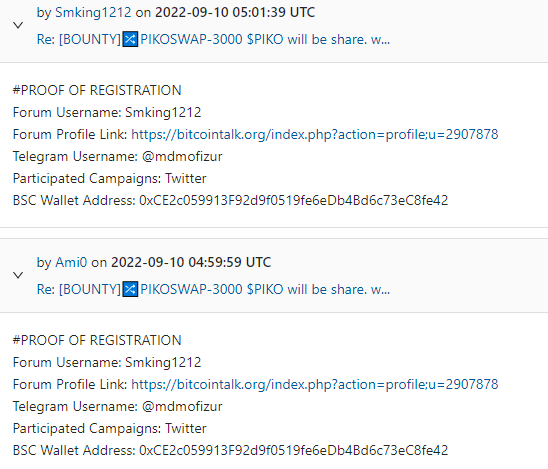The width and height of the screenshot is (548, 469).
Task: Click Forum Username line in first post
Action: point(107,112)
